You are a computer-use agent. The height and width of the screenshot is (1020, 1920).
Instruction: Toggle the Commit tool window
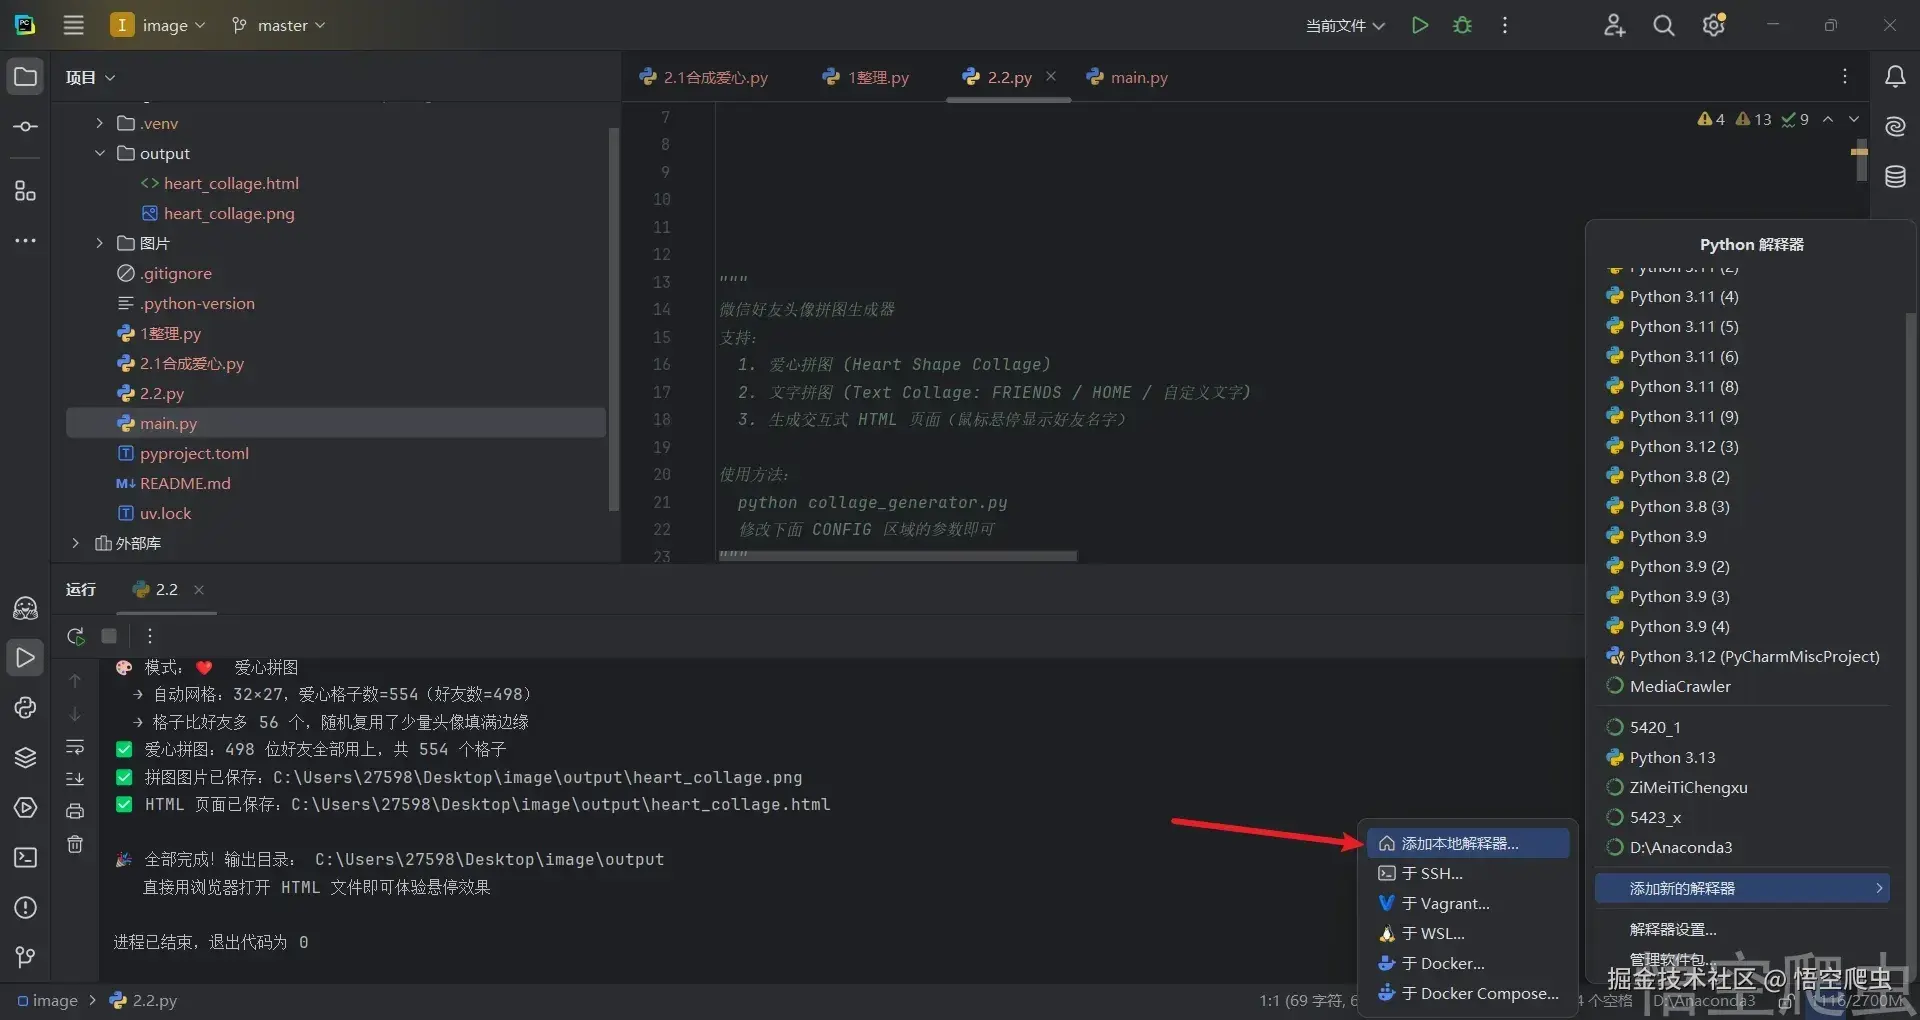pos(25,127)
